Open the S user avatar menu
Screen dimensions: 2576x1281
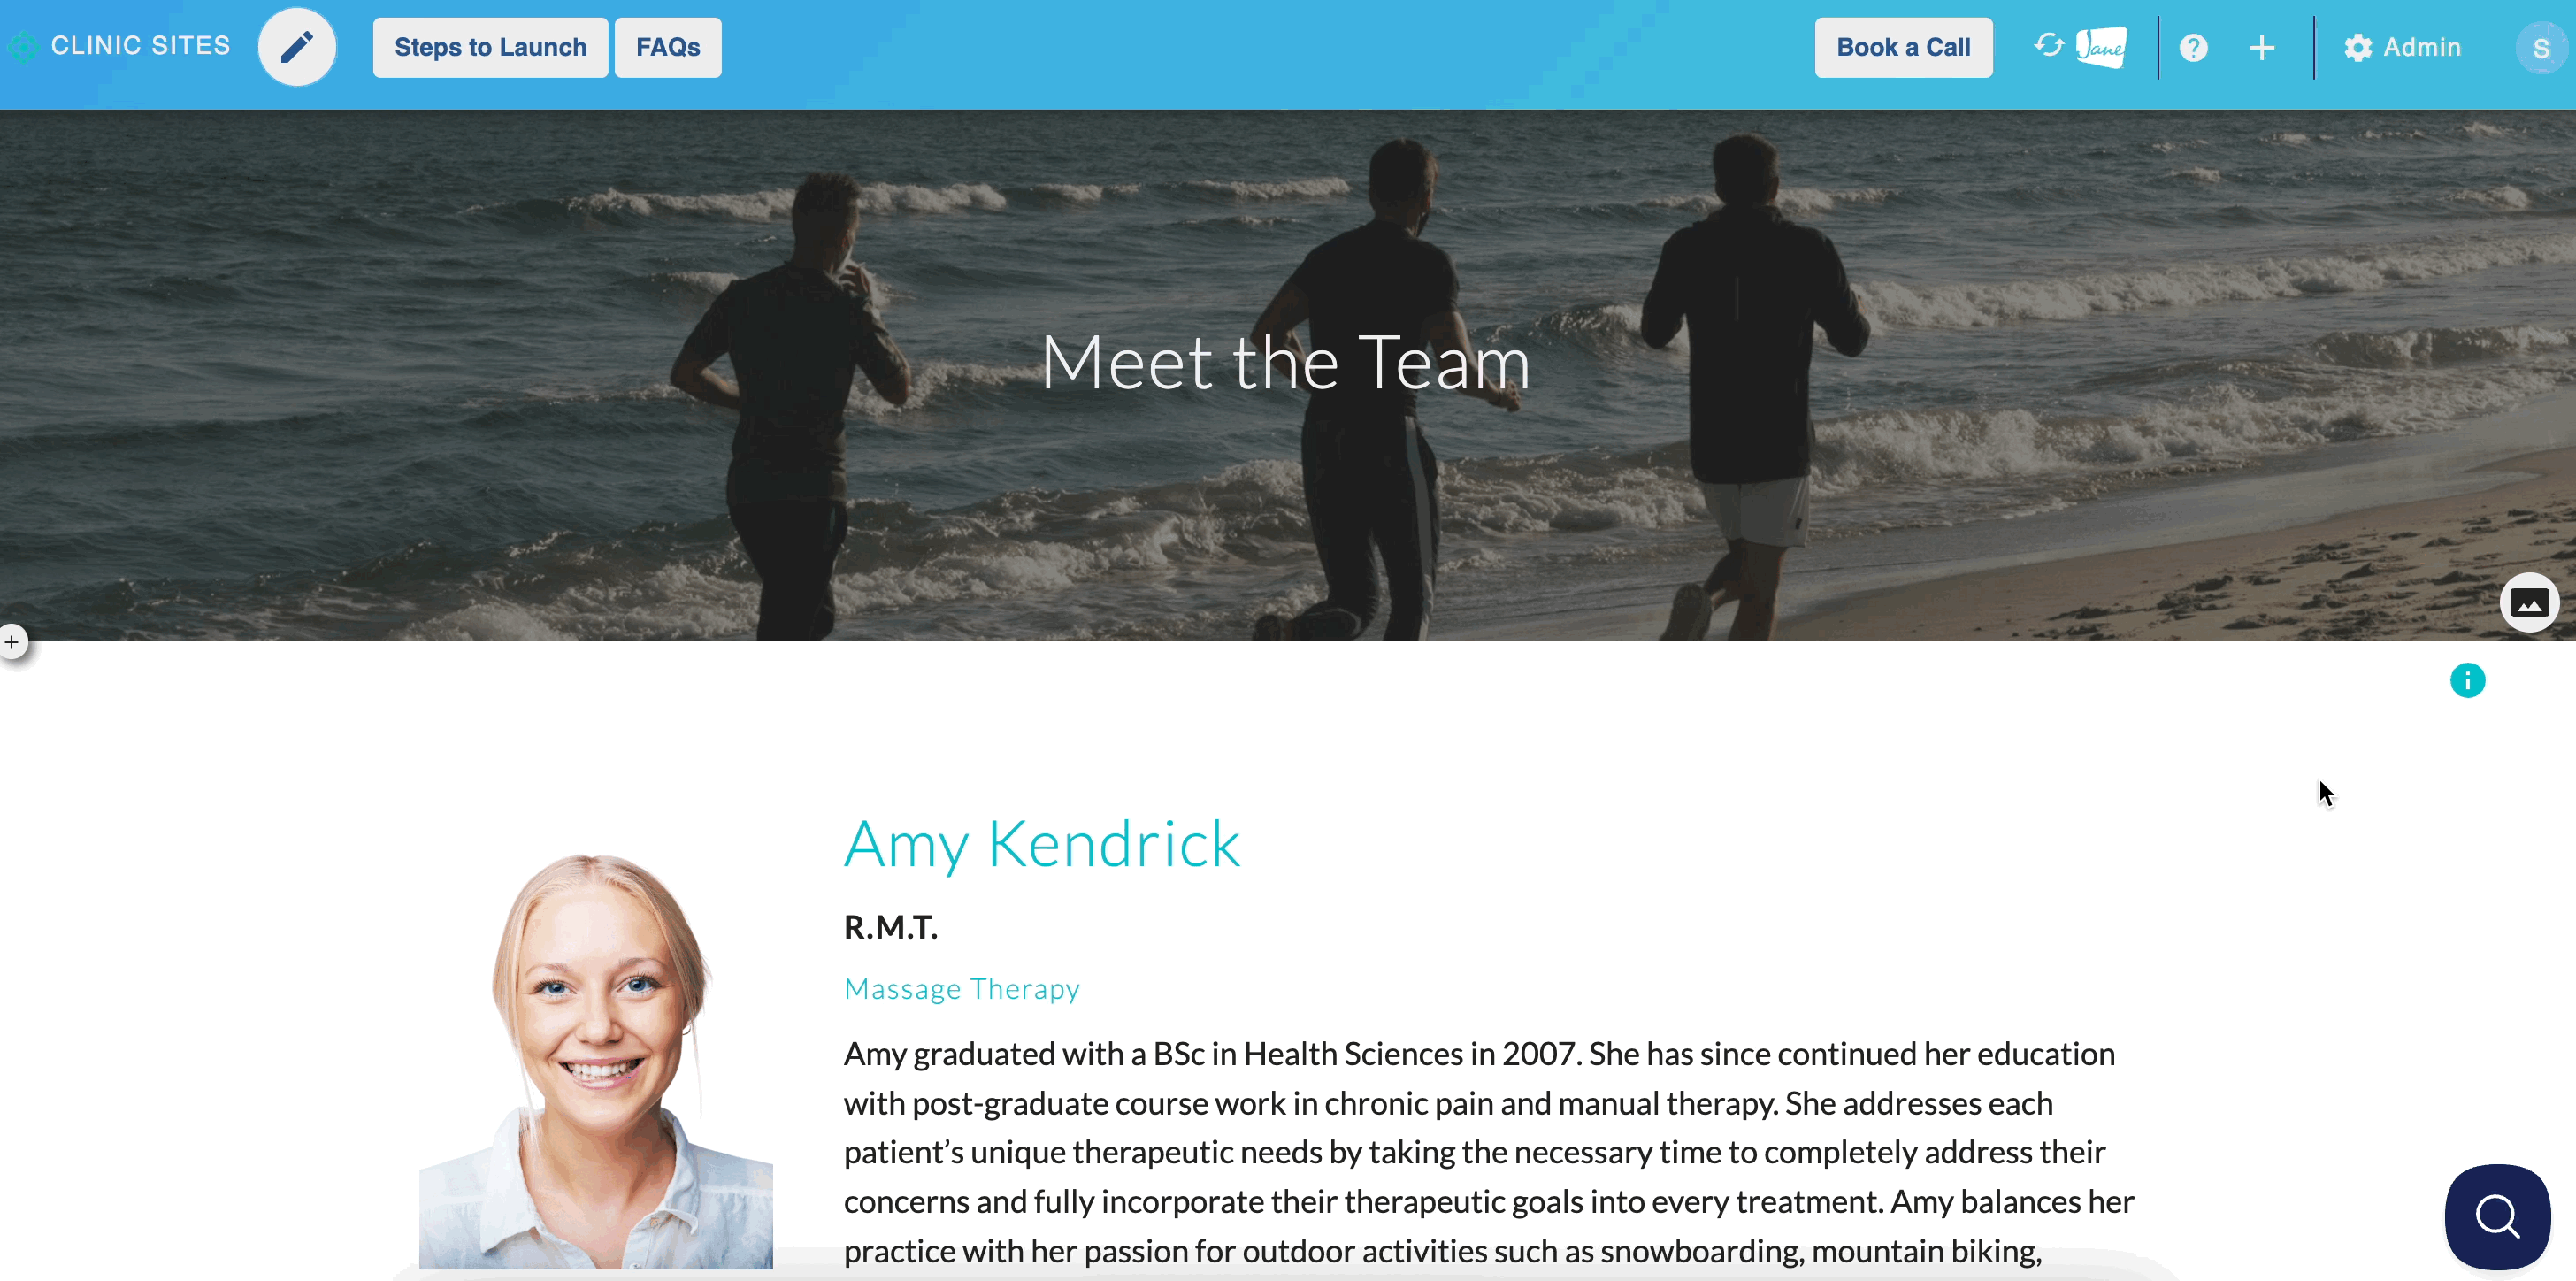[x=2540, y=48]
